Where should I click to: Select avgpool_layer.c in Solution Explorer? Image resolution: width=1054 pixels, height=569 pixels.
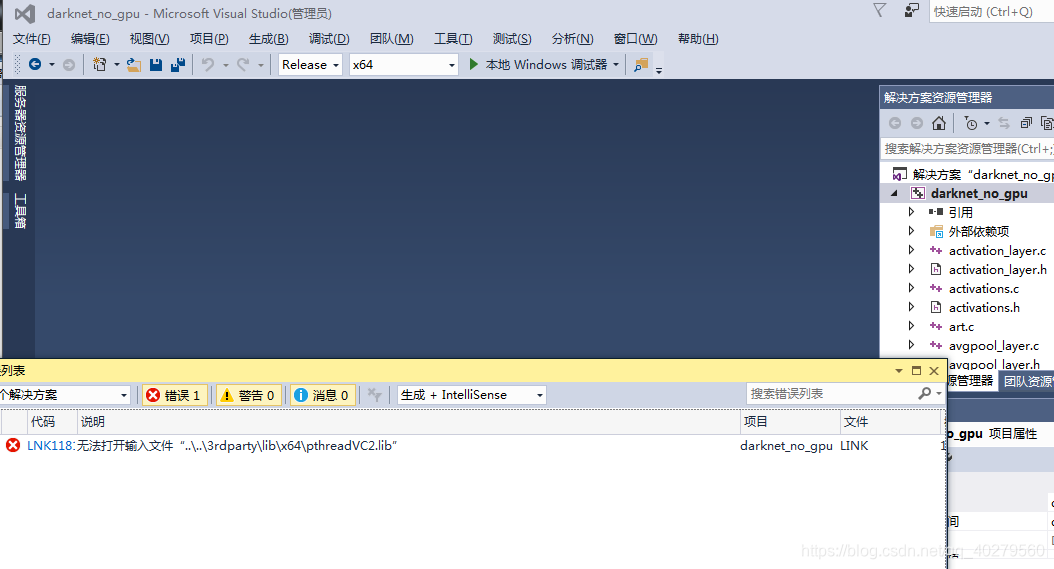click(x=994, y=346)
